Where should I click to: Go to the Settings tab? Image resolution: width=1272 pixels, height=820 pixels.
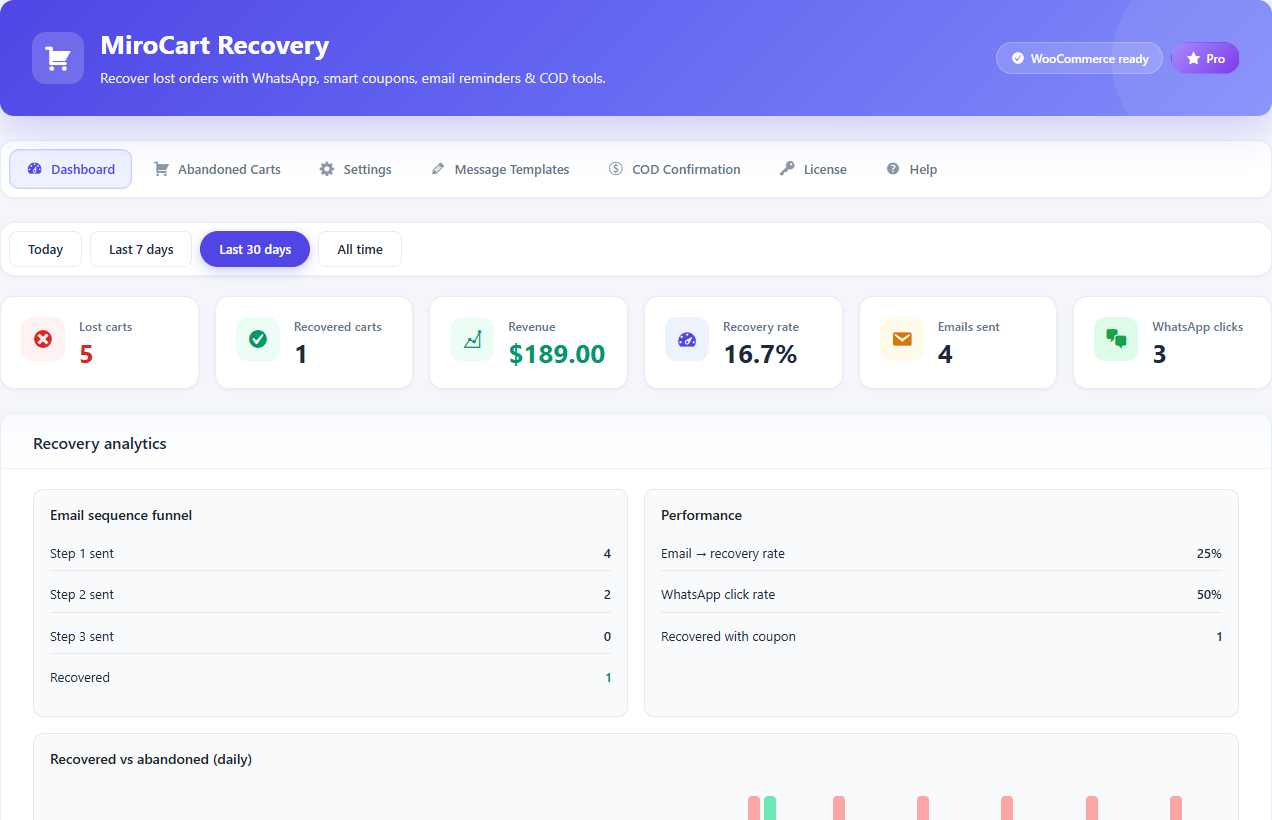(x=355, y=169)
